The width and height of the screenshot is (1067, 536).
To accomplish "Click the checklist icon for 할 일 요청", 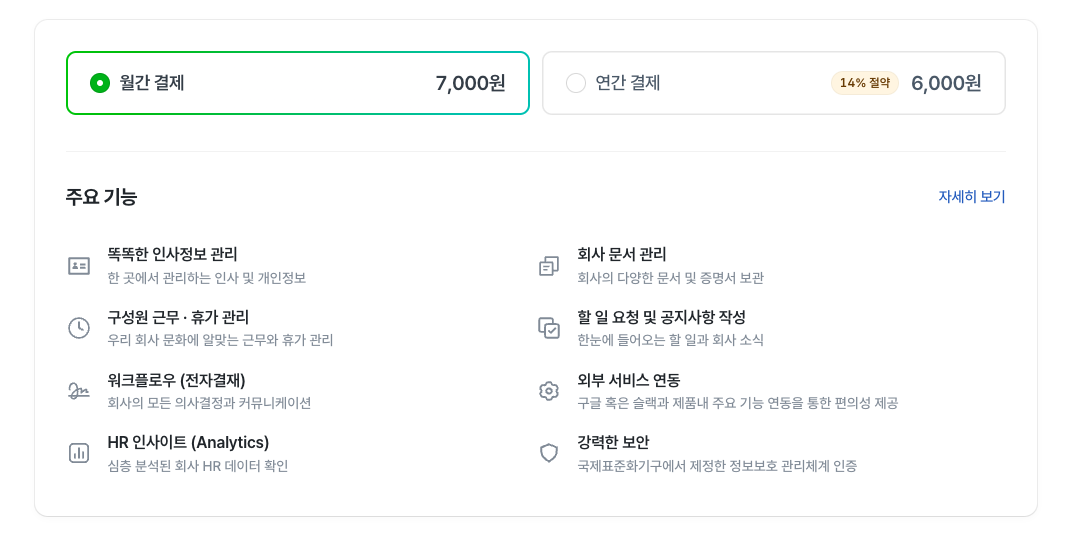I will tap(549, 328).
